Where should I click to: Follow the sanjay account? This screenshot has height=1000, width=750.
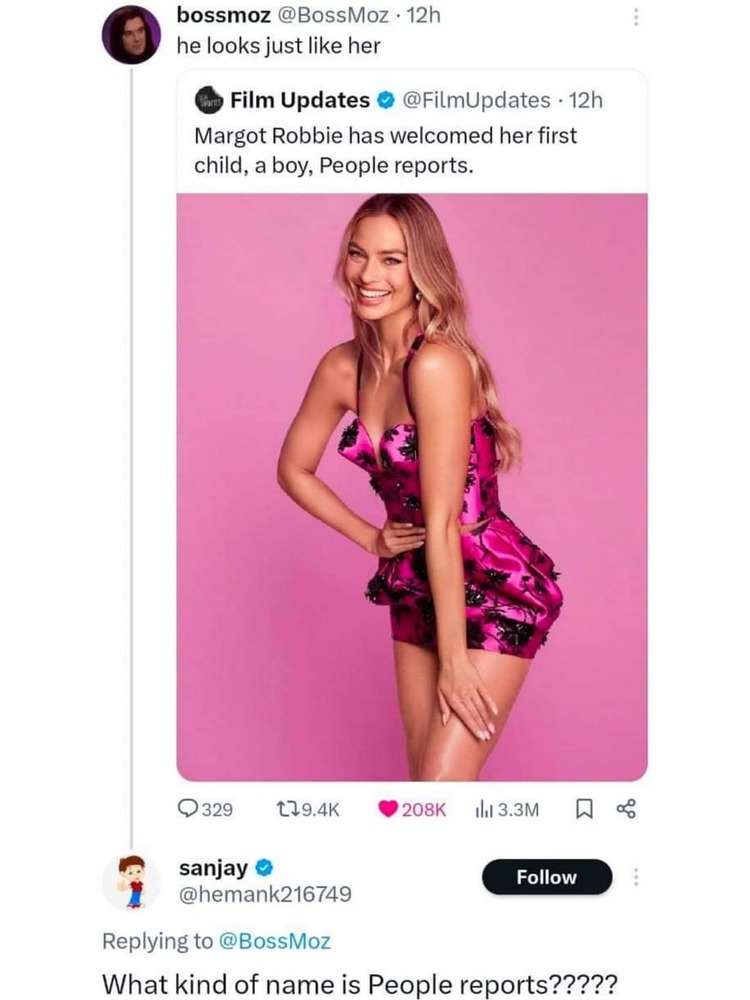click(546, 877)
